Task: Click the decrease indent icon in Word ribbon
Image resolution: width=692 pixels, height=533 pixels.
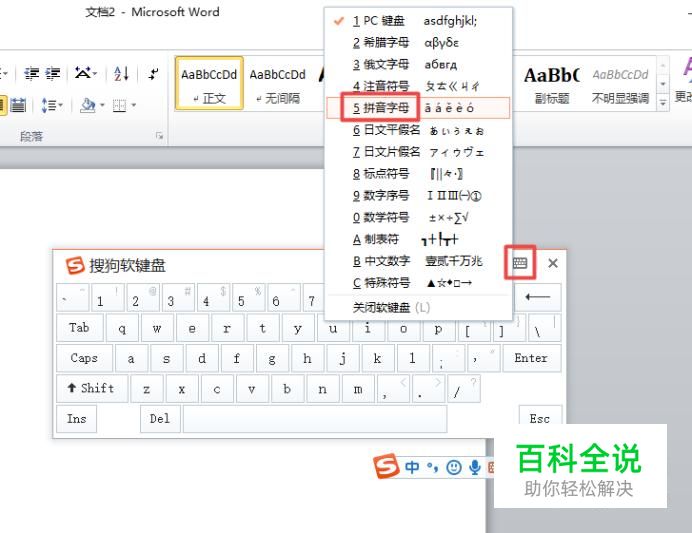Action: click(x=31, y=73)
